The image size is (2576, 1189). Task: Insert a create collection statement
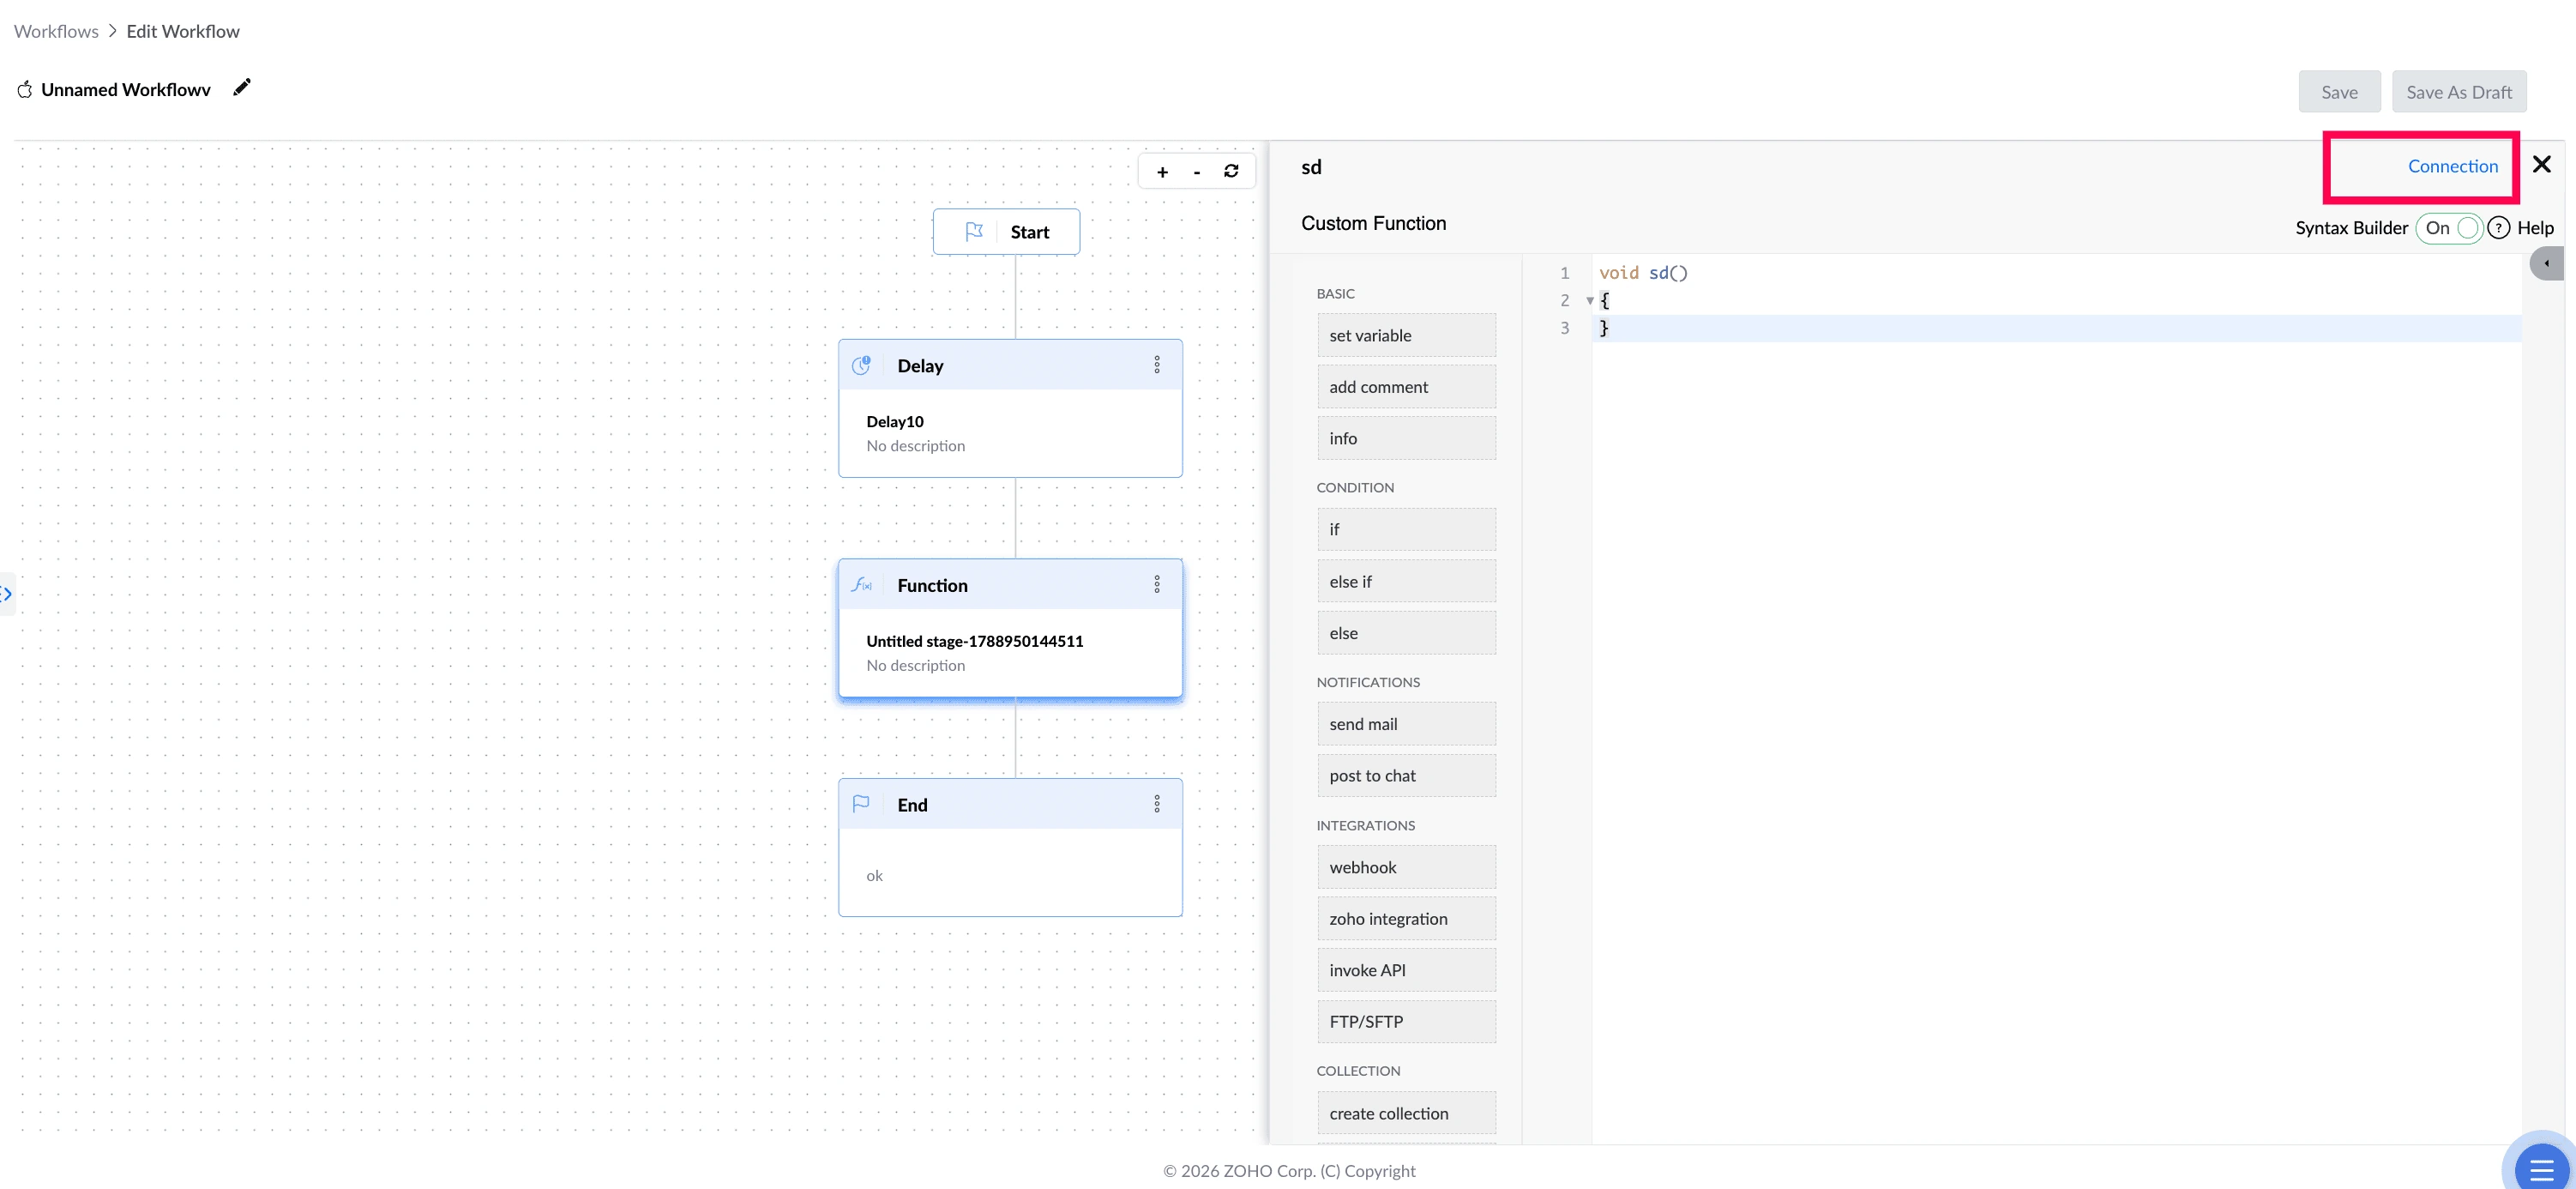[x=1406, y=1113]
